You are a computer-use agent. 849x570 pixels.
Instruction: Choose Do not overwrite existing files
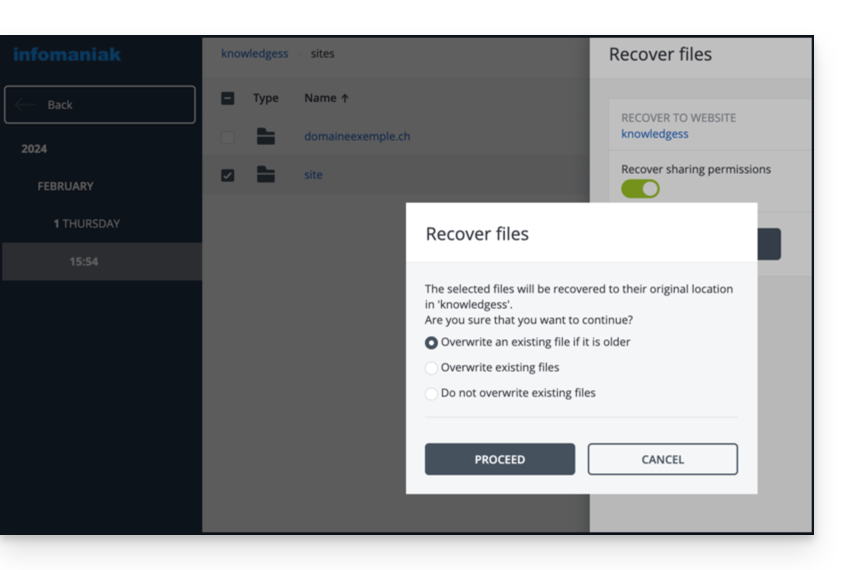click(432, 394)
